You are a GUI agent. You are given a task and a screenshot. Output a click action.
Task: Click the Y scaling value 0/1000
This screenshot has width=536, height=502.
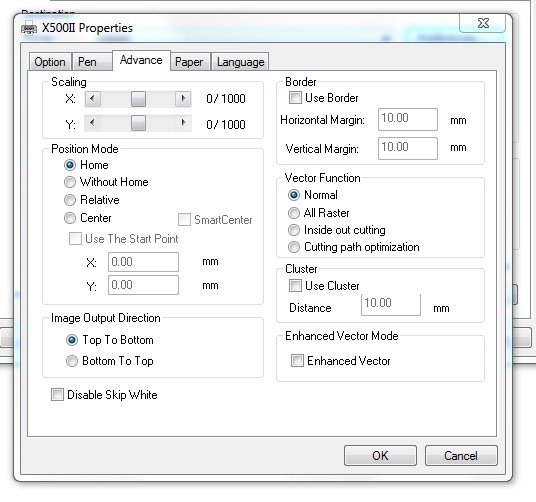[x=226, y=124]
